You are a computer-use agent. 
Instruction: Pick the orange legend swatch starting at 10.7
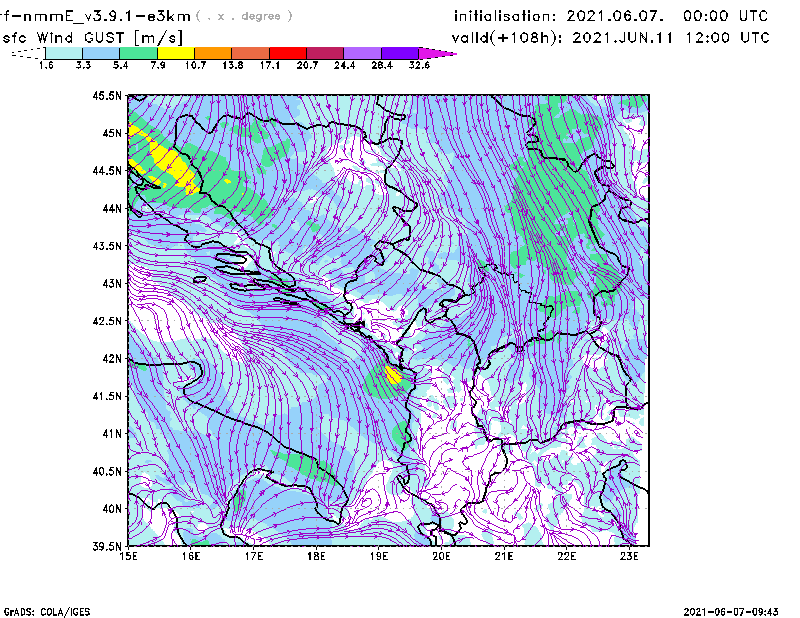point(213,53)
